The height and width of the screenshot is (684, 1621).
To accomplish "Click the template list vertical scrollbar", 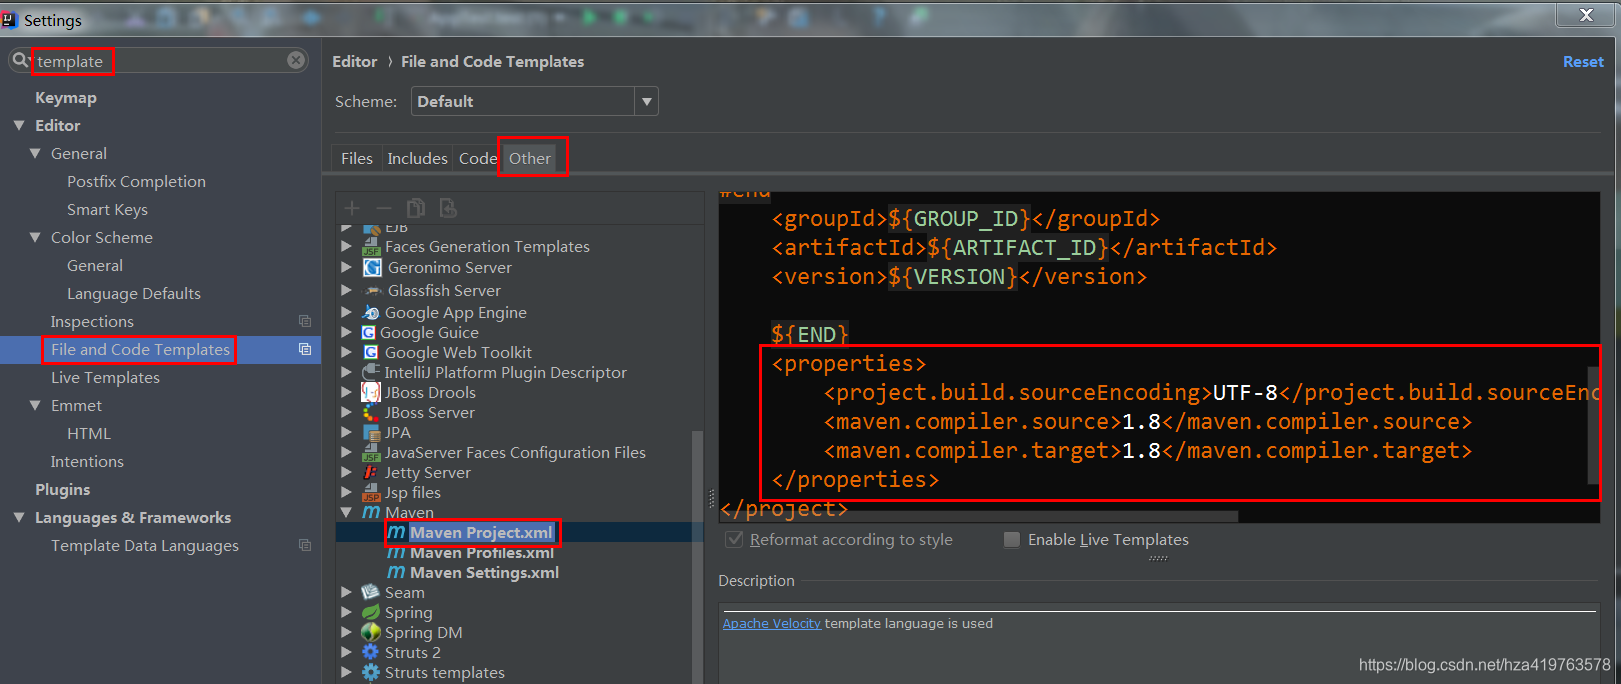I will pos(697,555).
